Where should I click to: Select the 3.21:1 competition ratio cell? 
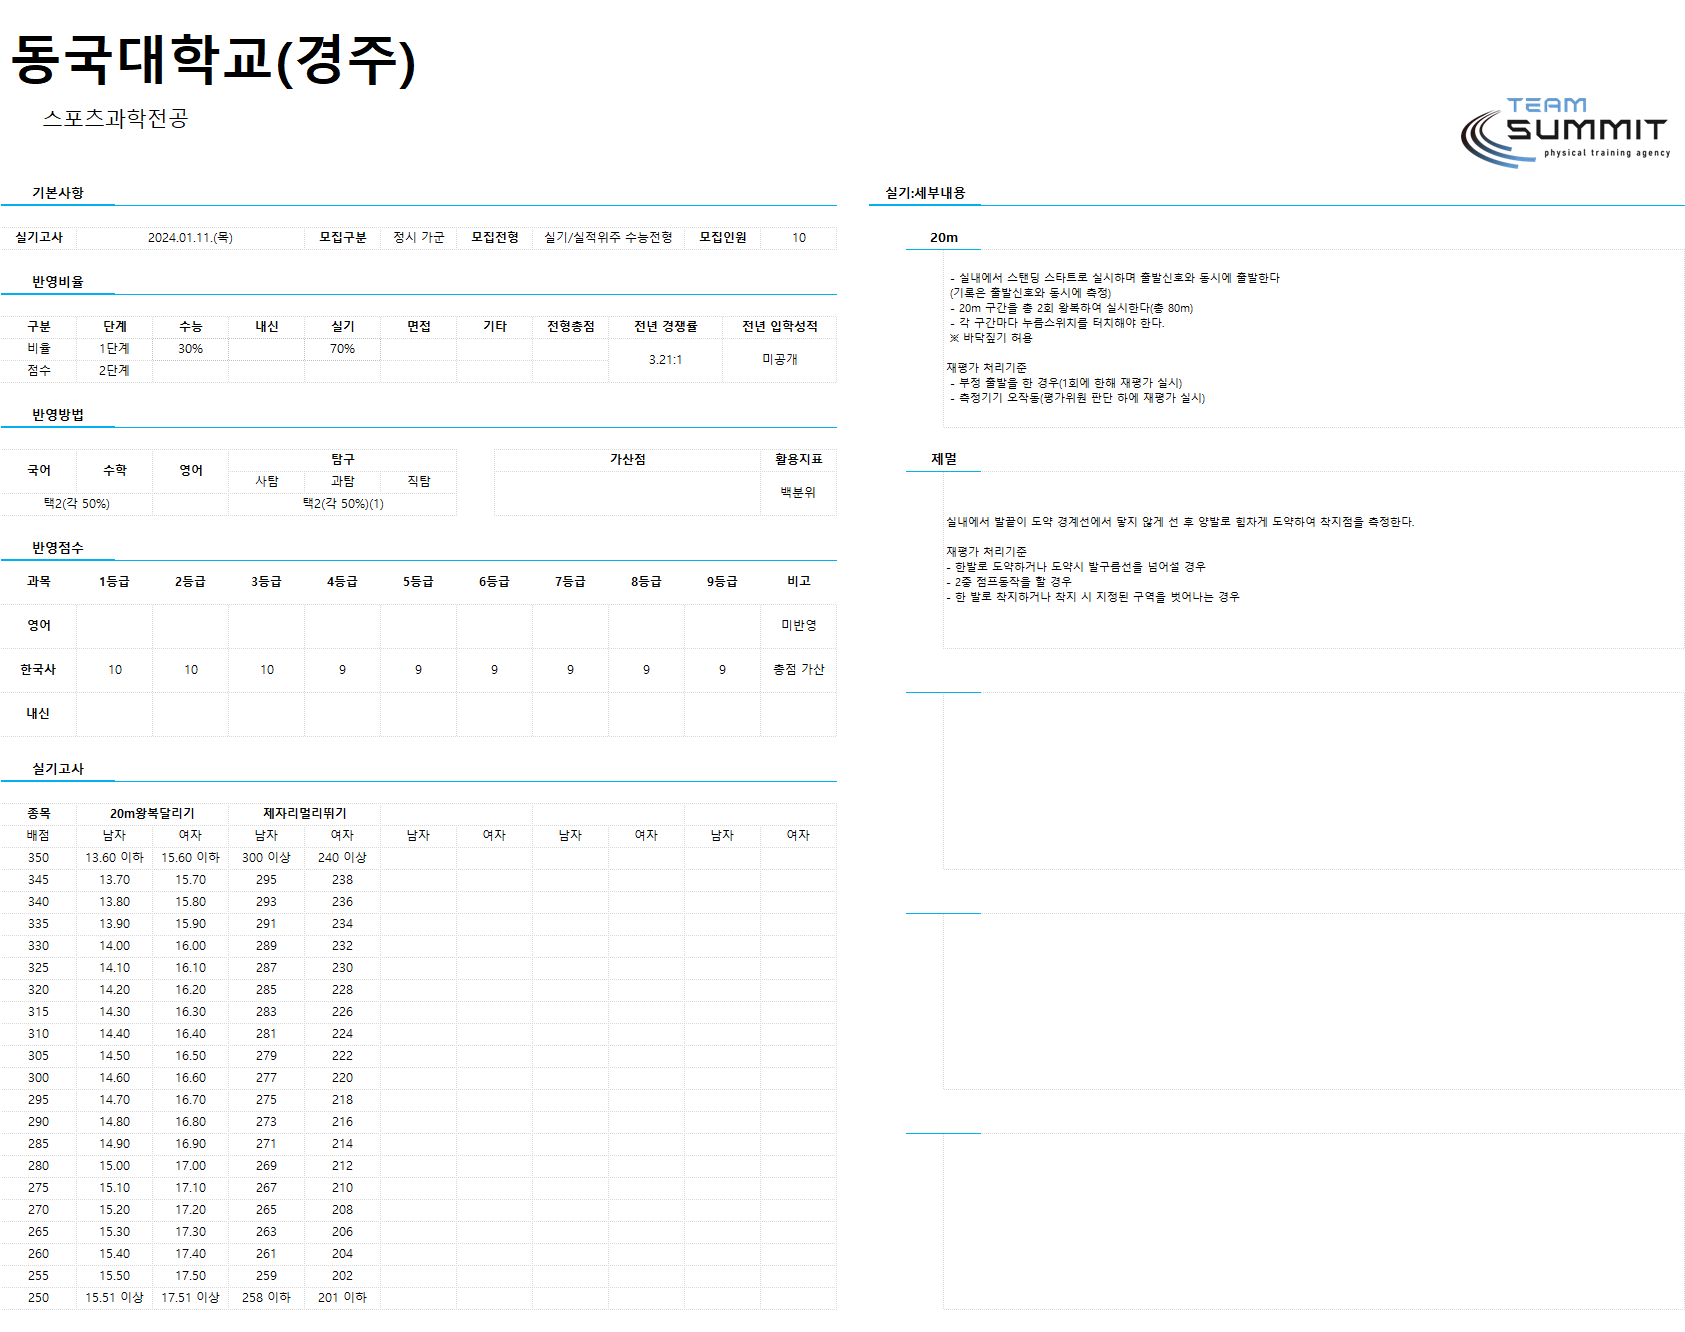tap(665, 360)
